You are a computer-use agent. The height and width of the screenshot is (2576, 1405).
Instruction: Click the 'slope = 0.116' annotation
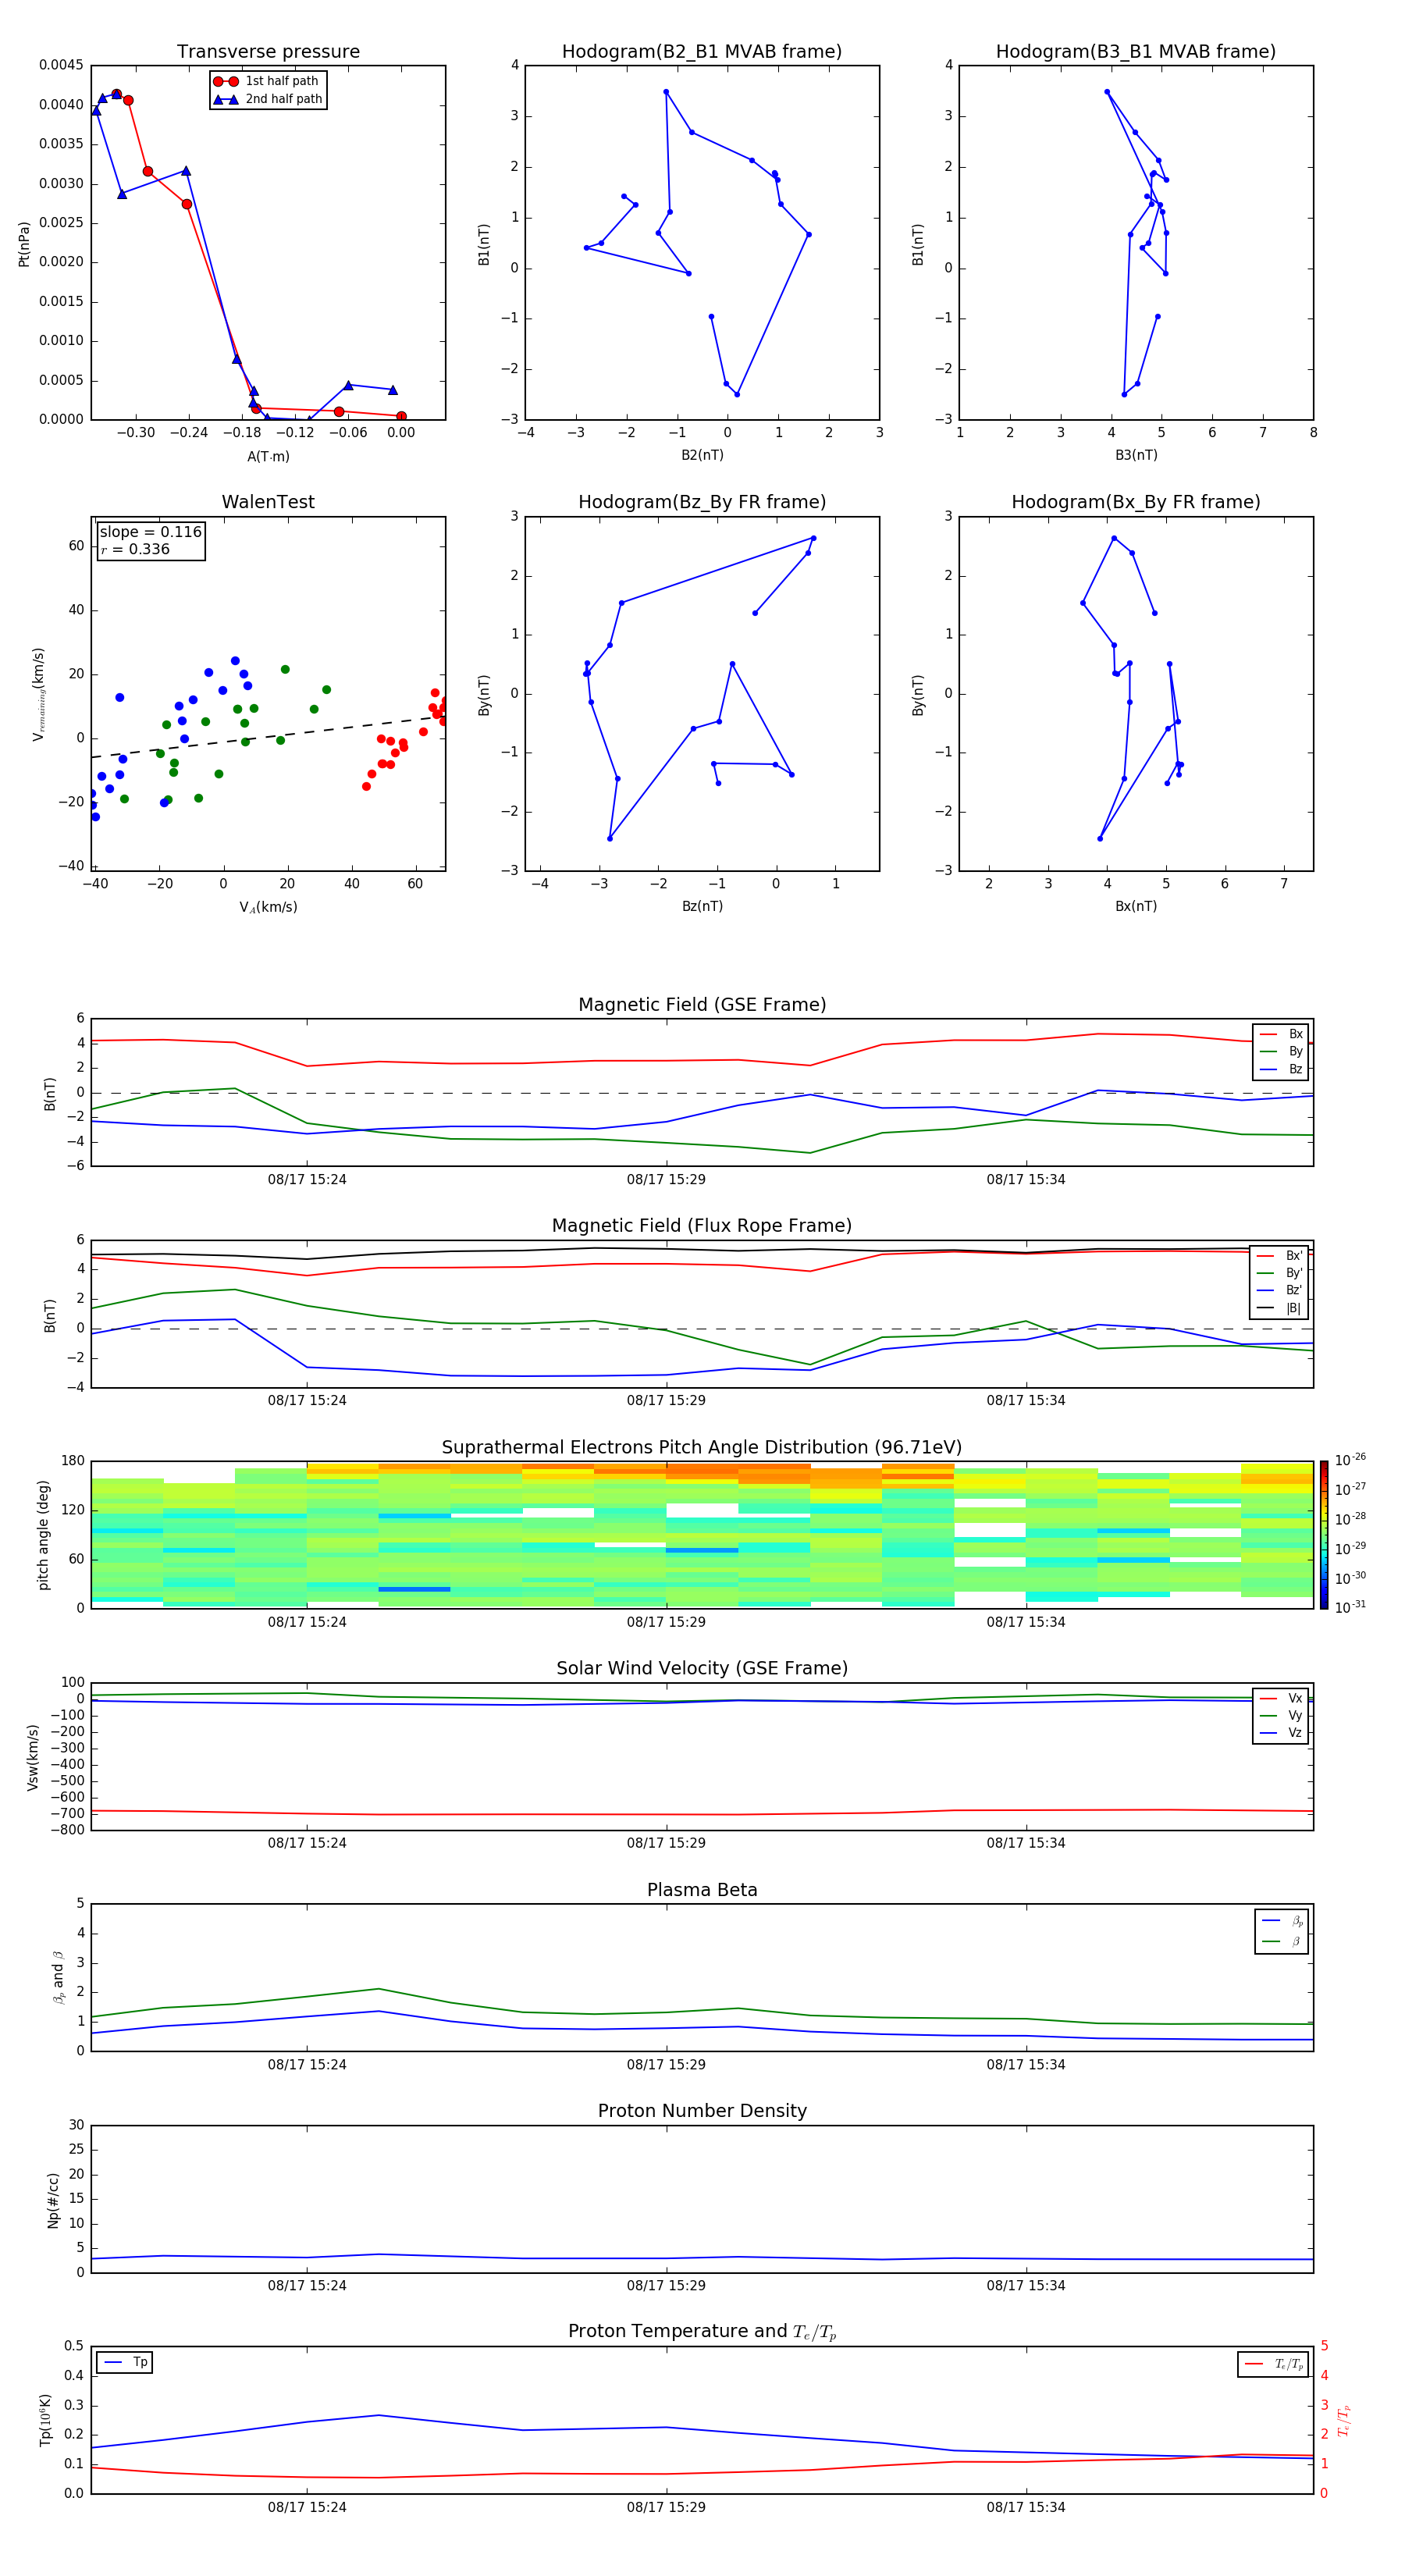150,532
